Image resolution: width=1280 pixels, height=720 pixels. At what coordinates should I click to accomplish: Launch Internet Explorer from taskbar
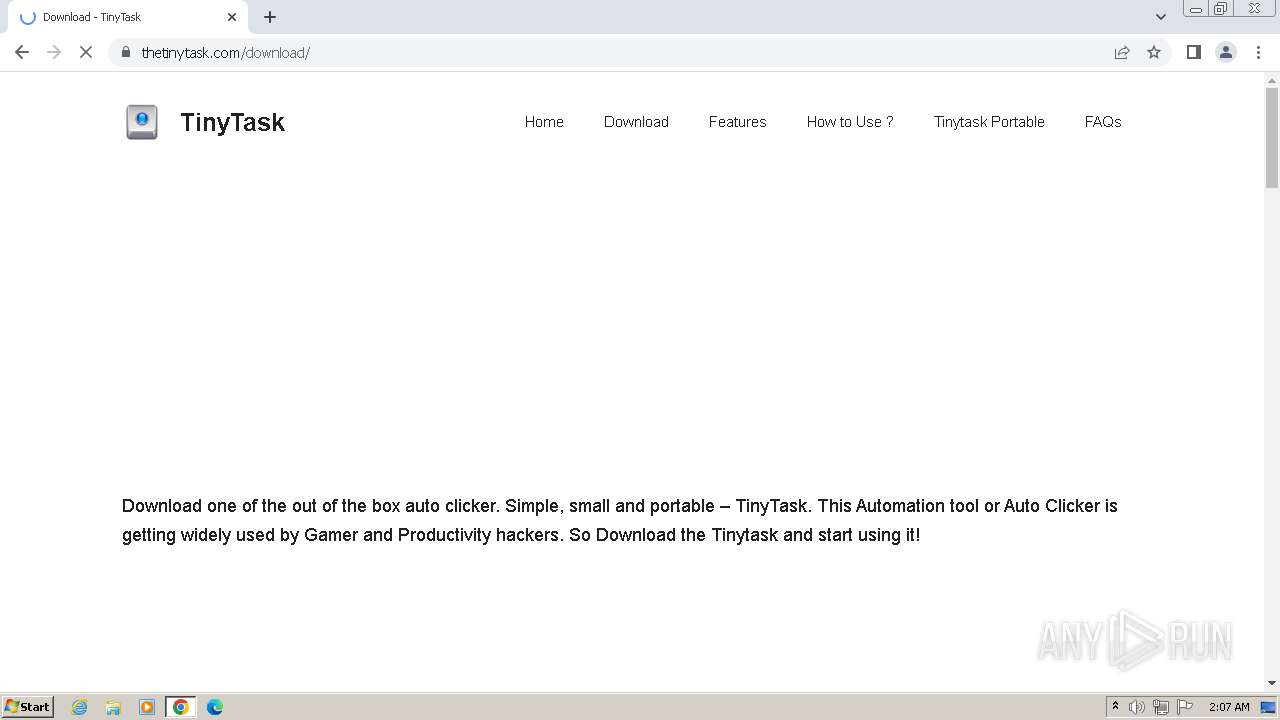[80, 707]
